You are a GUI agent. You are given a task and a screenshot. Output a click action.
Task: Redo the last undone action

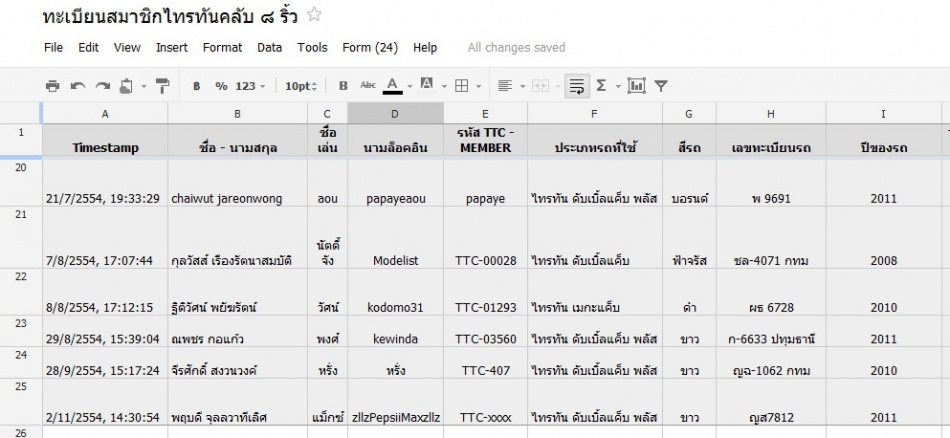coord(102,86)
